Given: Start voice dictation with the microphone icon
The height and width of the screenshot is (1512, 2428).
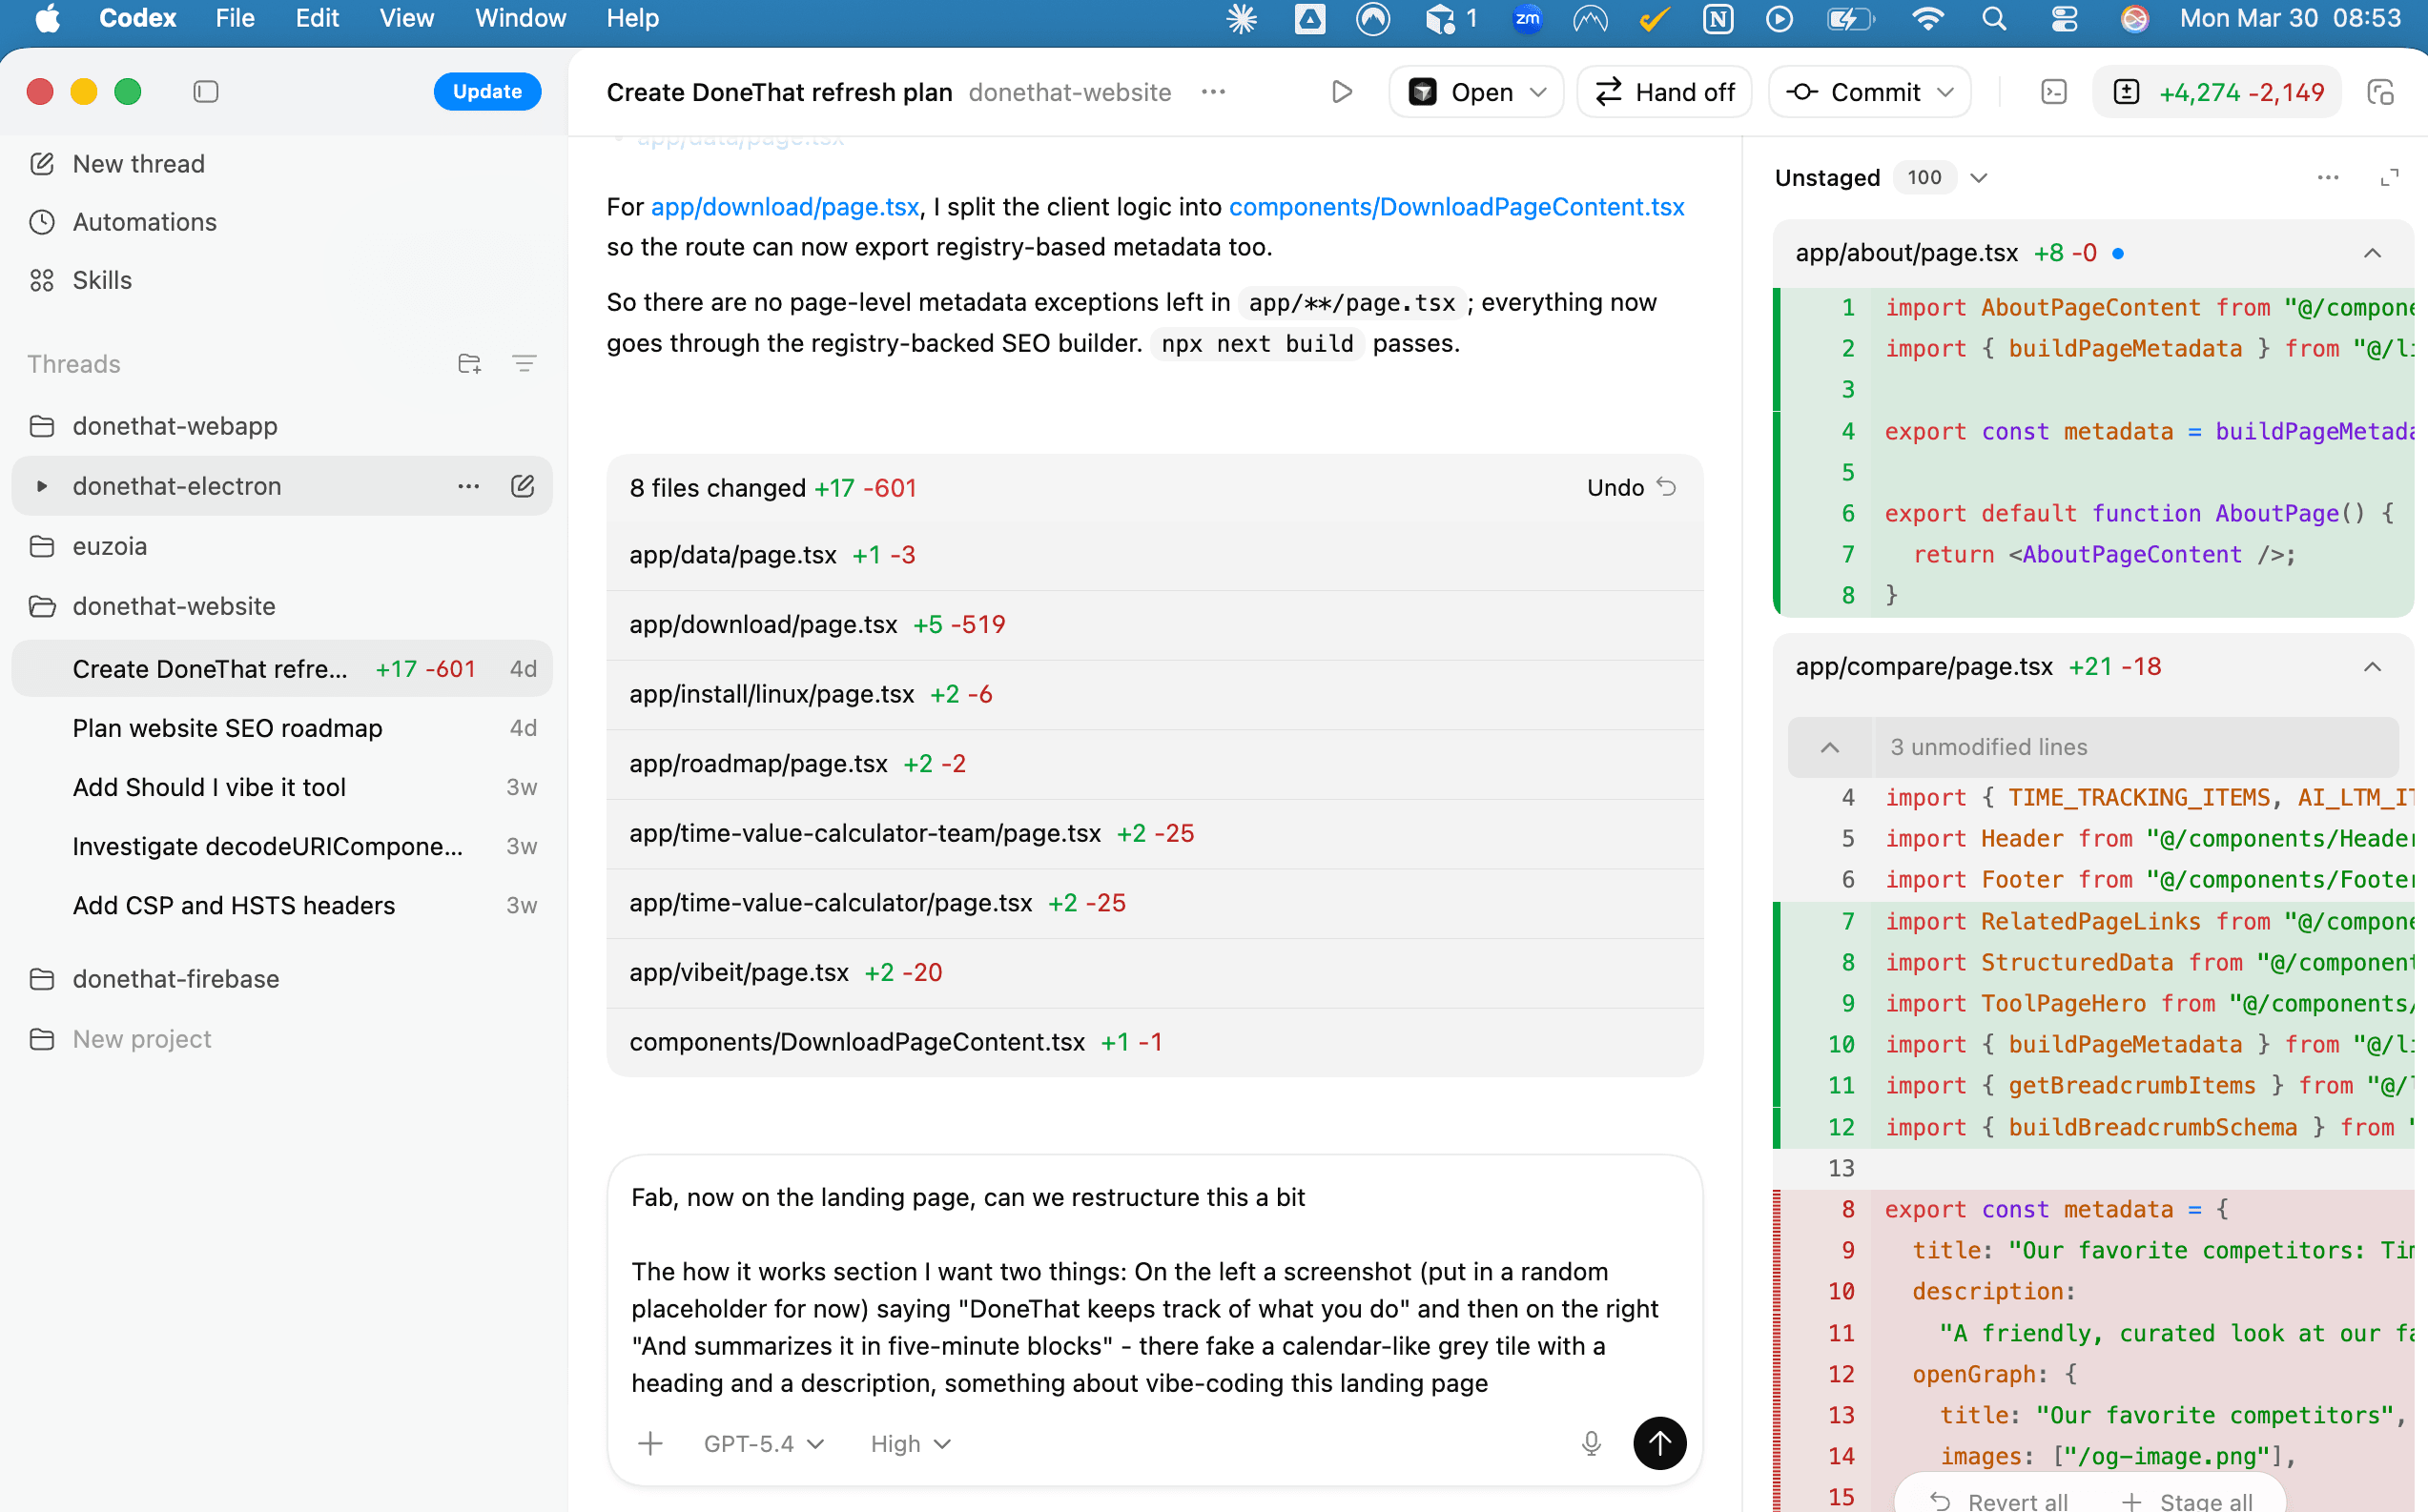Looking at the screenshot, I should tap(1590, 1443).
